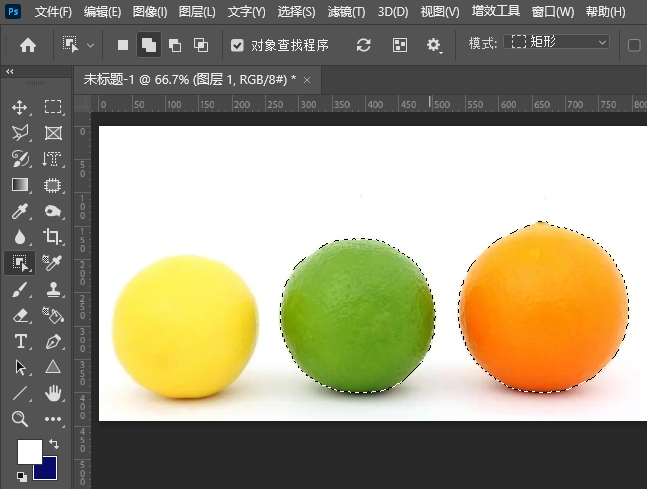Open the 视图(V) menu

tap(440, 12)
